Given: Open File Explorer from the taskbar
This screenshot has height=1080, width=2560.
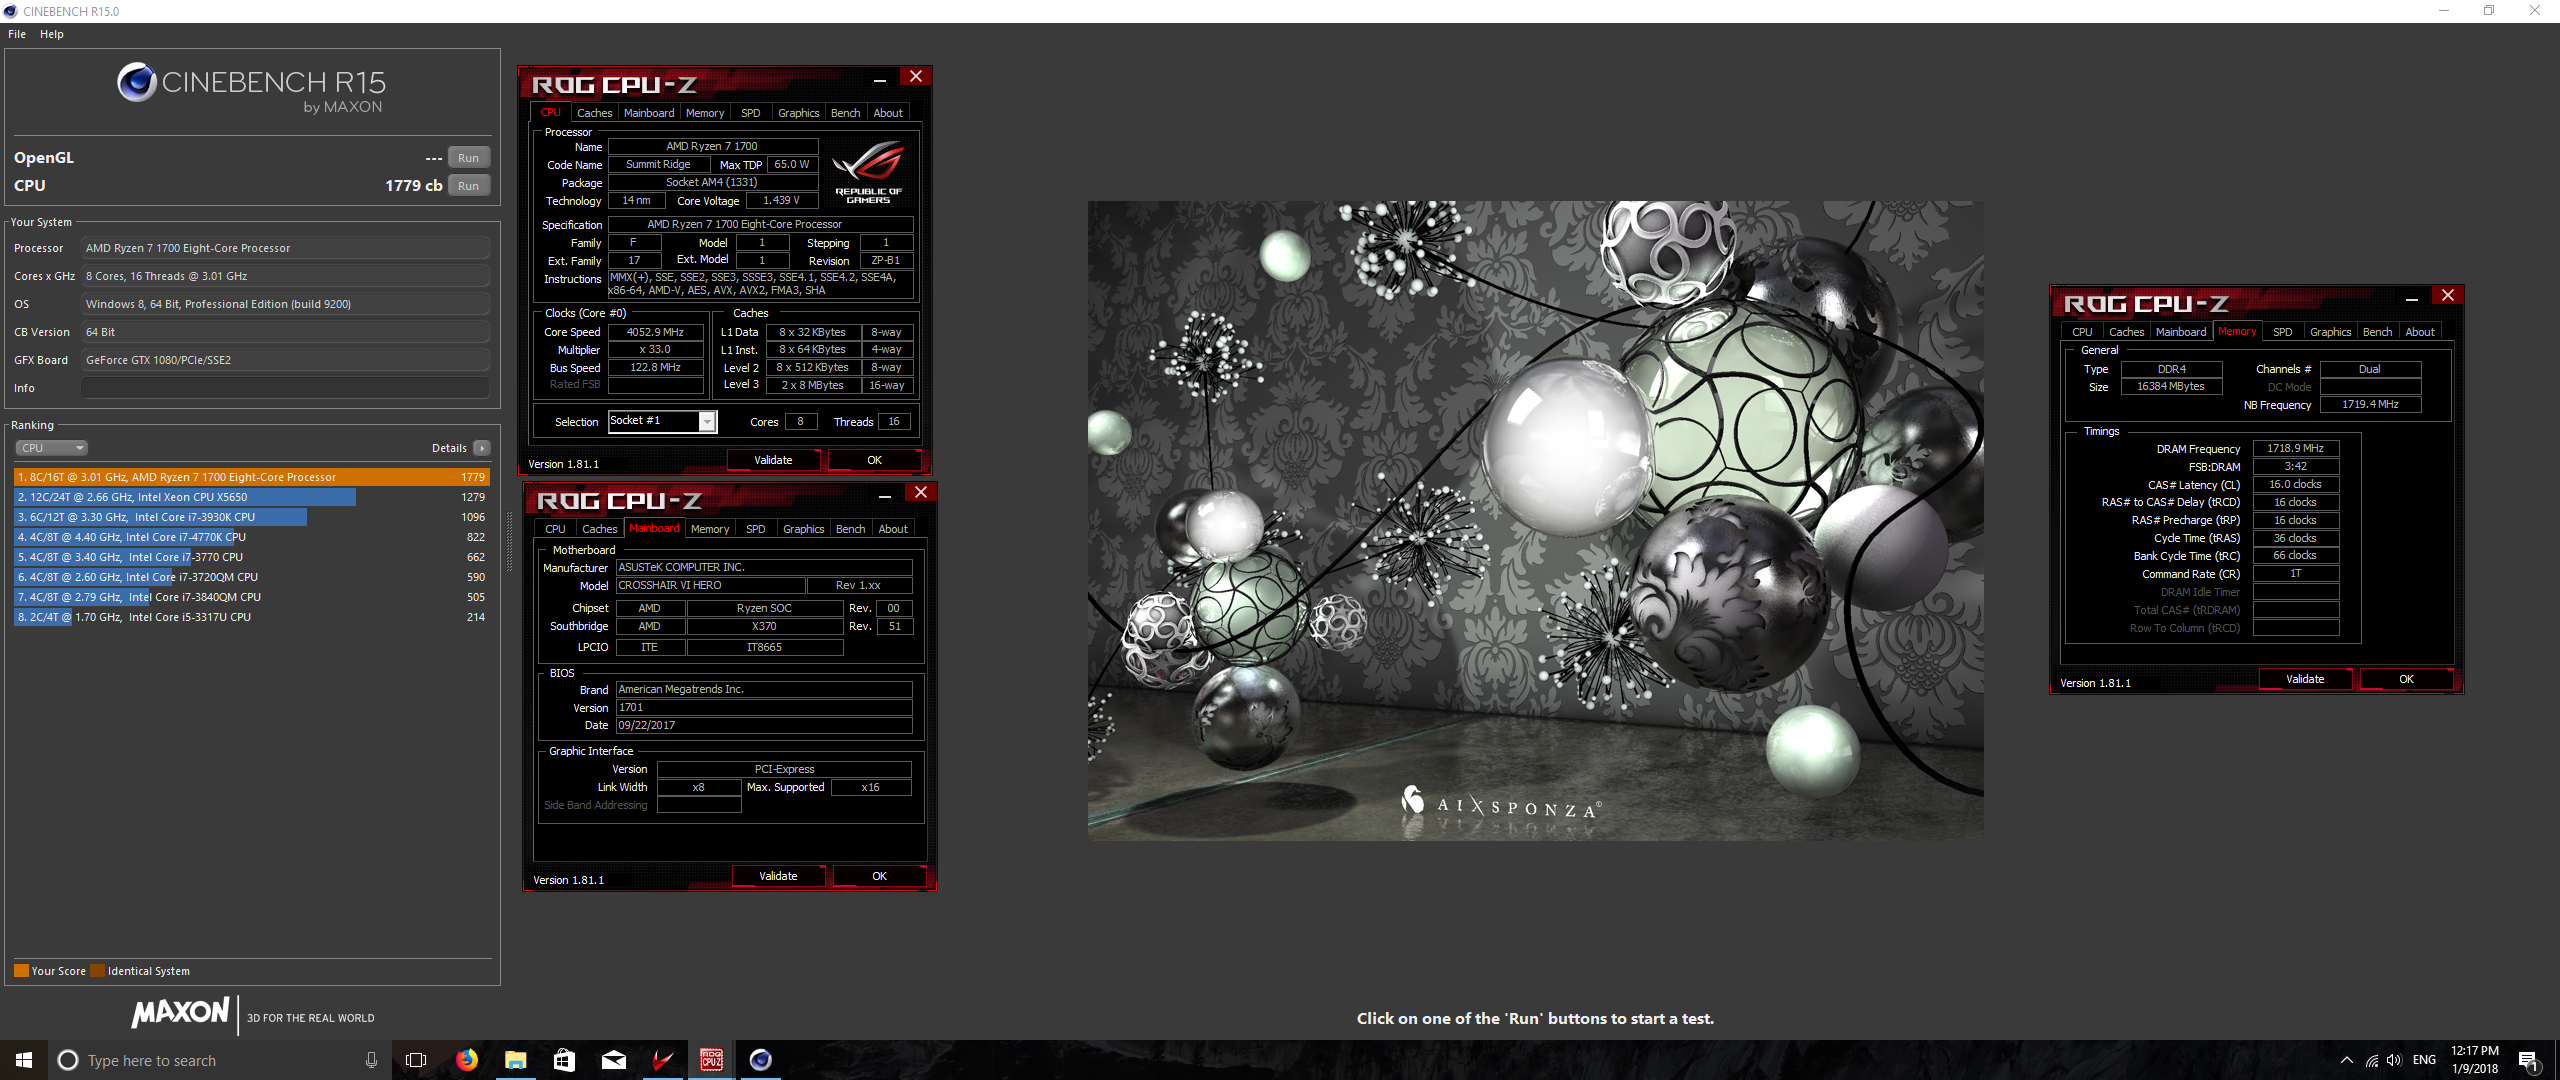Looking at the screenshot, I should pyautogui.click(x=515, y=1060).
